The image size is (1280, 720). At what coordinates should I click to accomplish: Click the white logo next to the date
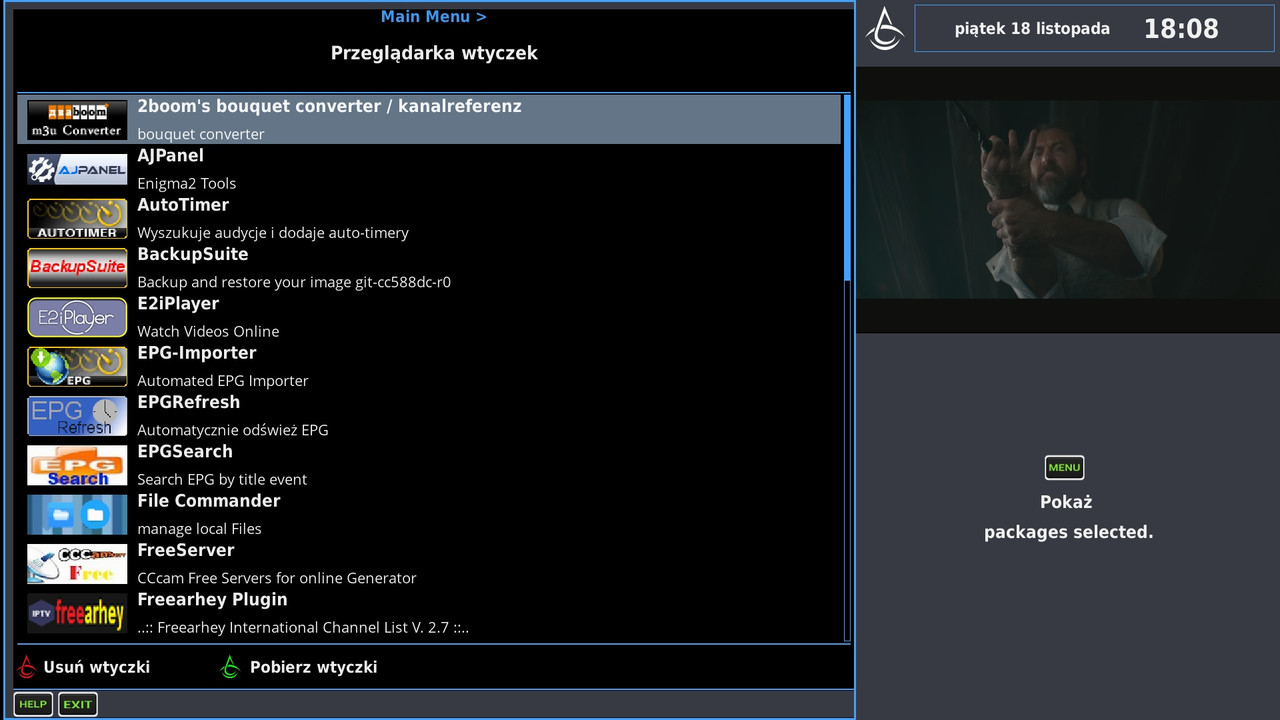pos(885,28)
